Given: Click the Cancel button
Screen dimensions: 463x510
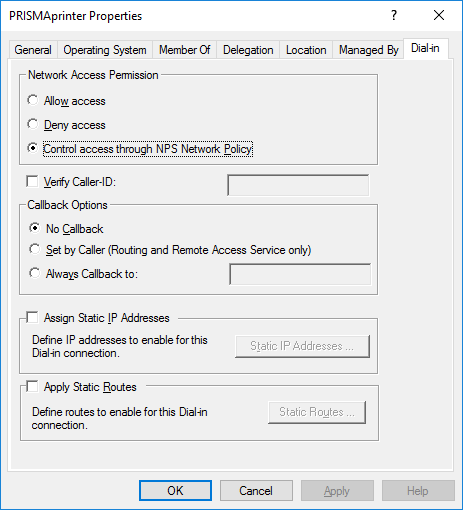Looking at the screenshot, I should (x=256, y=491).
